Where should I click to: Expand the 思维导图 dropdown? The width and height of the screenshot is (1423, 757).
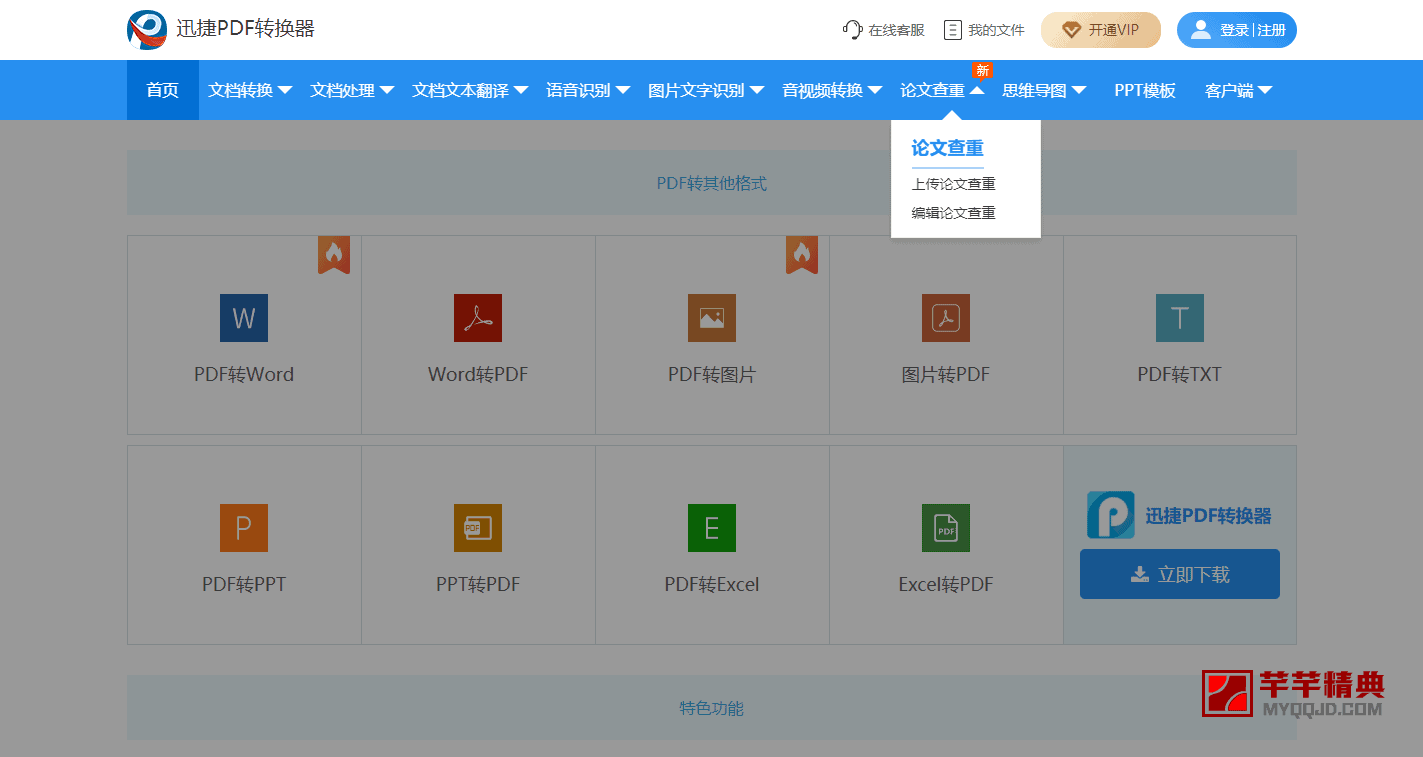point(1044,90)
